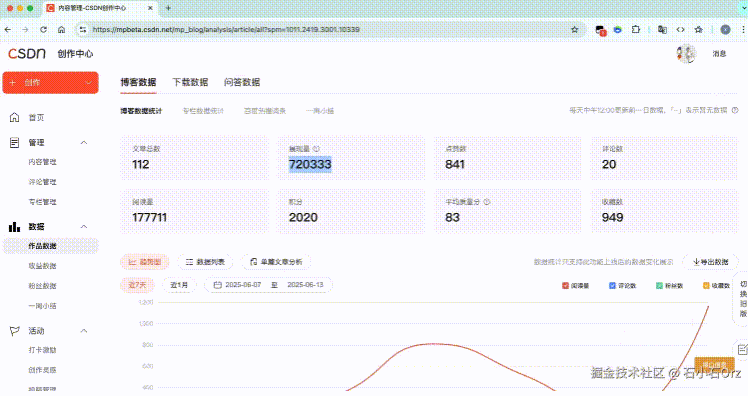Screen dimensions: 748x396
Task: Click the info icon next to 展现量
Action: click(x=316, y=148)
